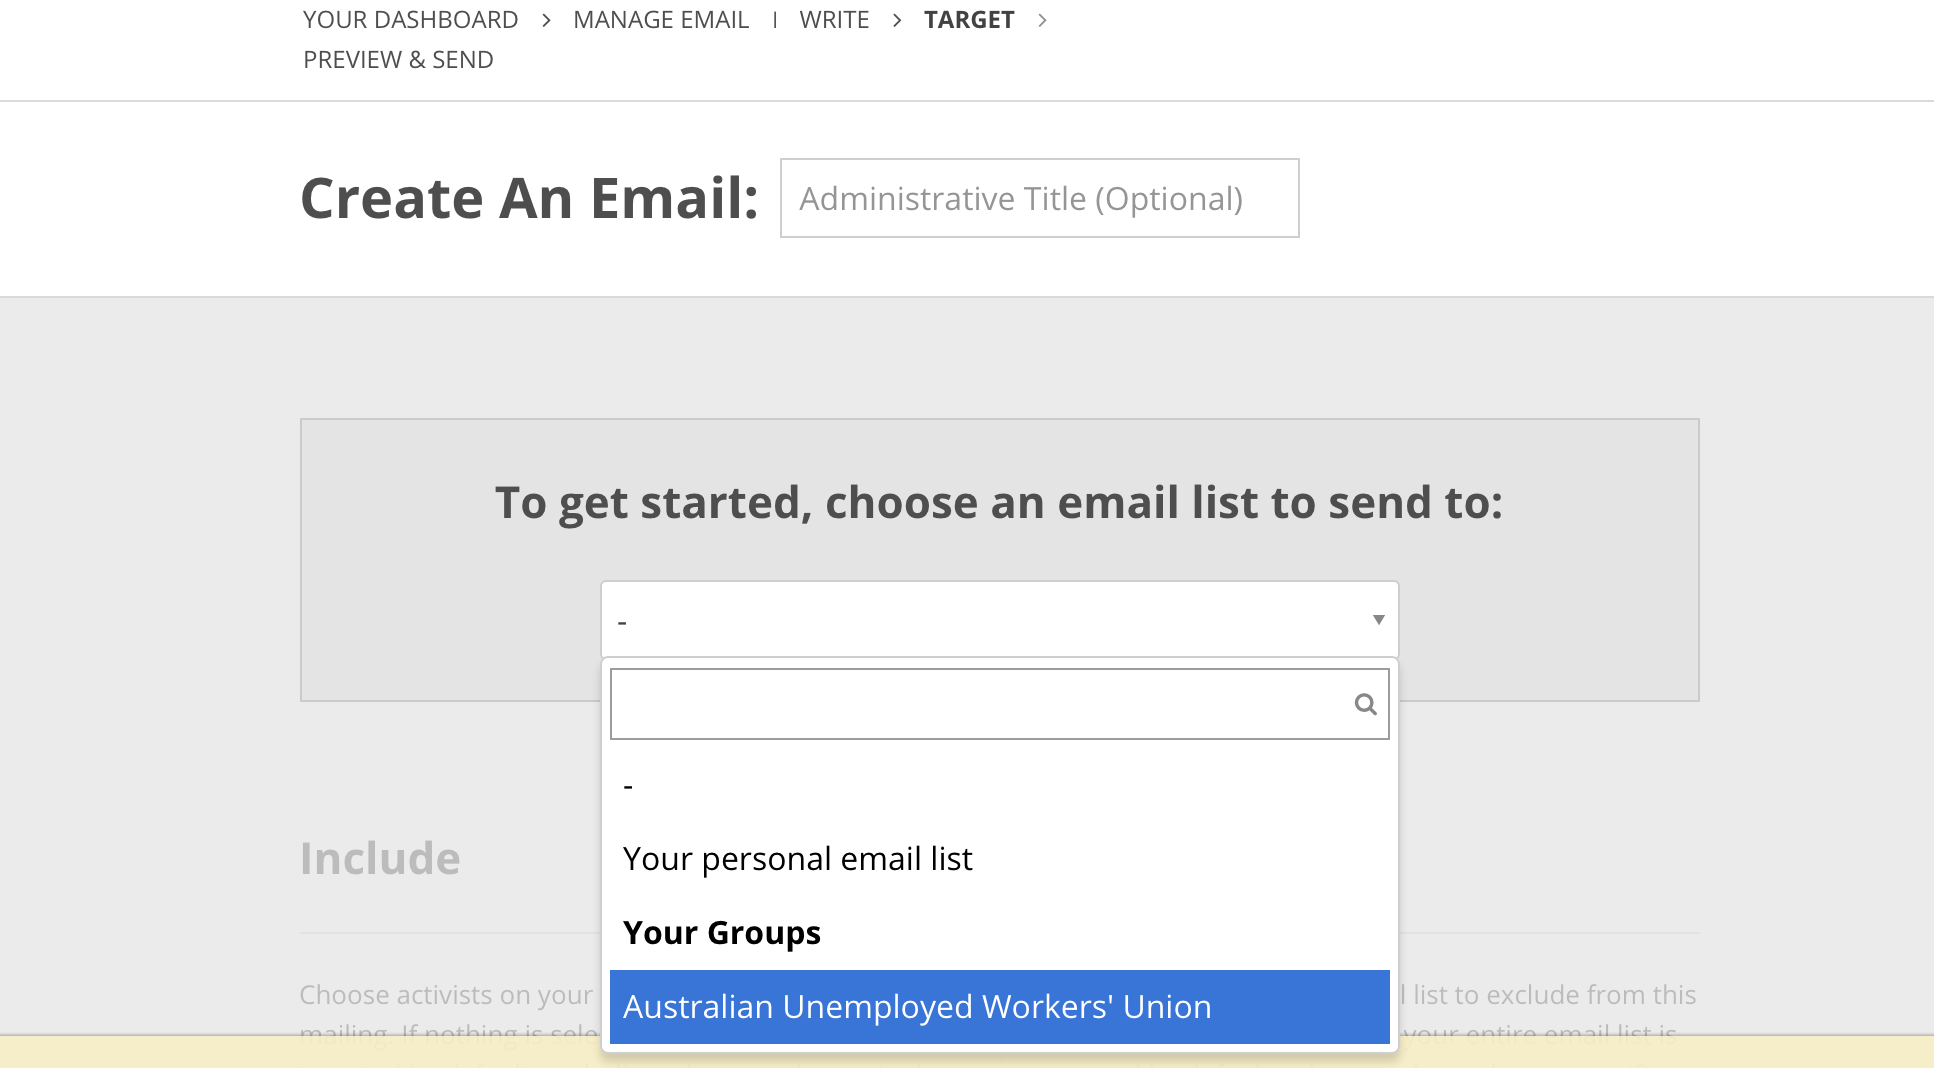Open the MANAGE EMAIL link
The height and width of the screenshot is (1068, 1934).
coord(661,20)
